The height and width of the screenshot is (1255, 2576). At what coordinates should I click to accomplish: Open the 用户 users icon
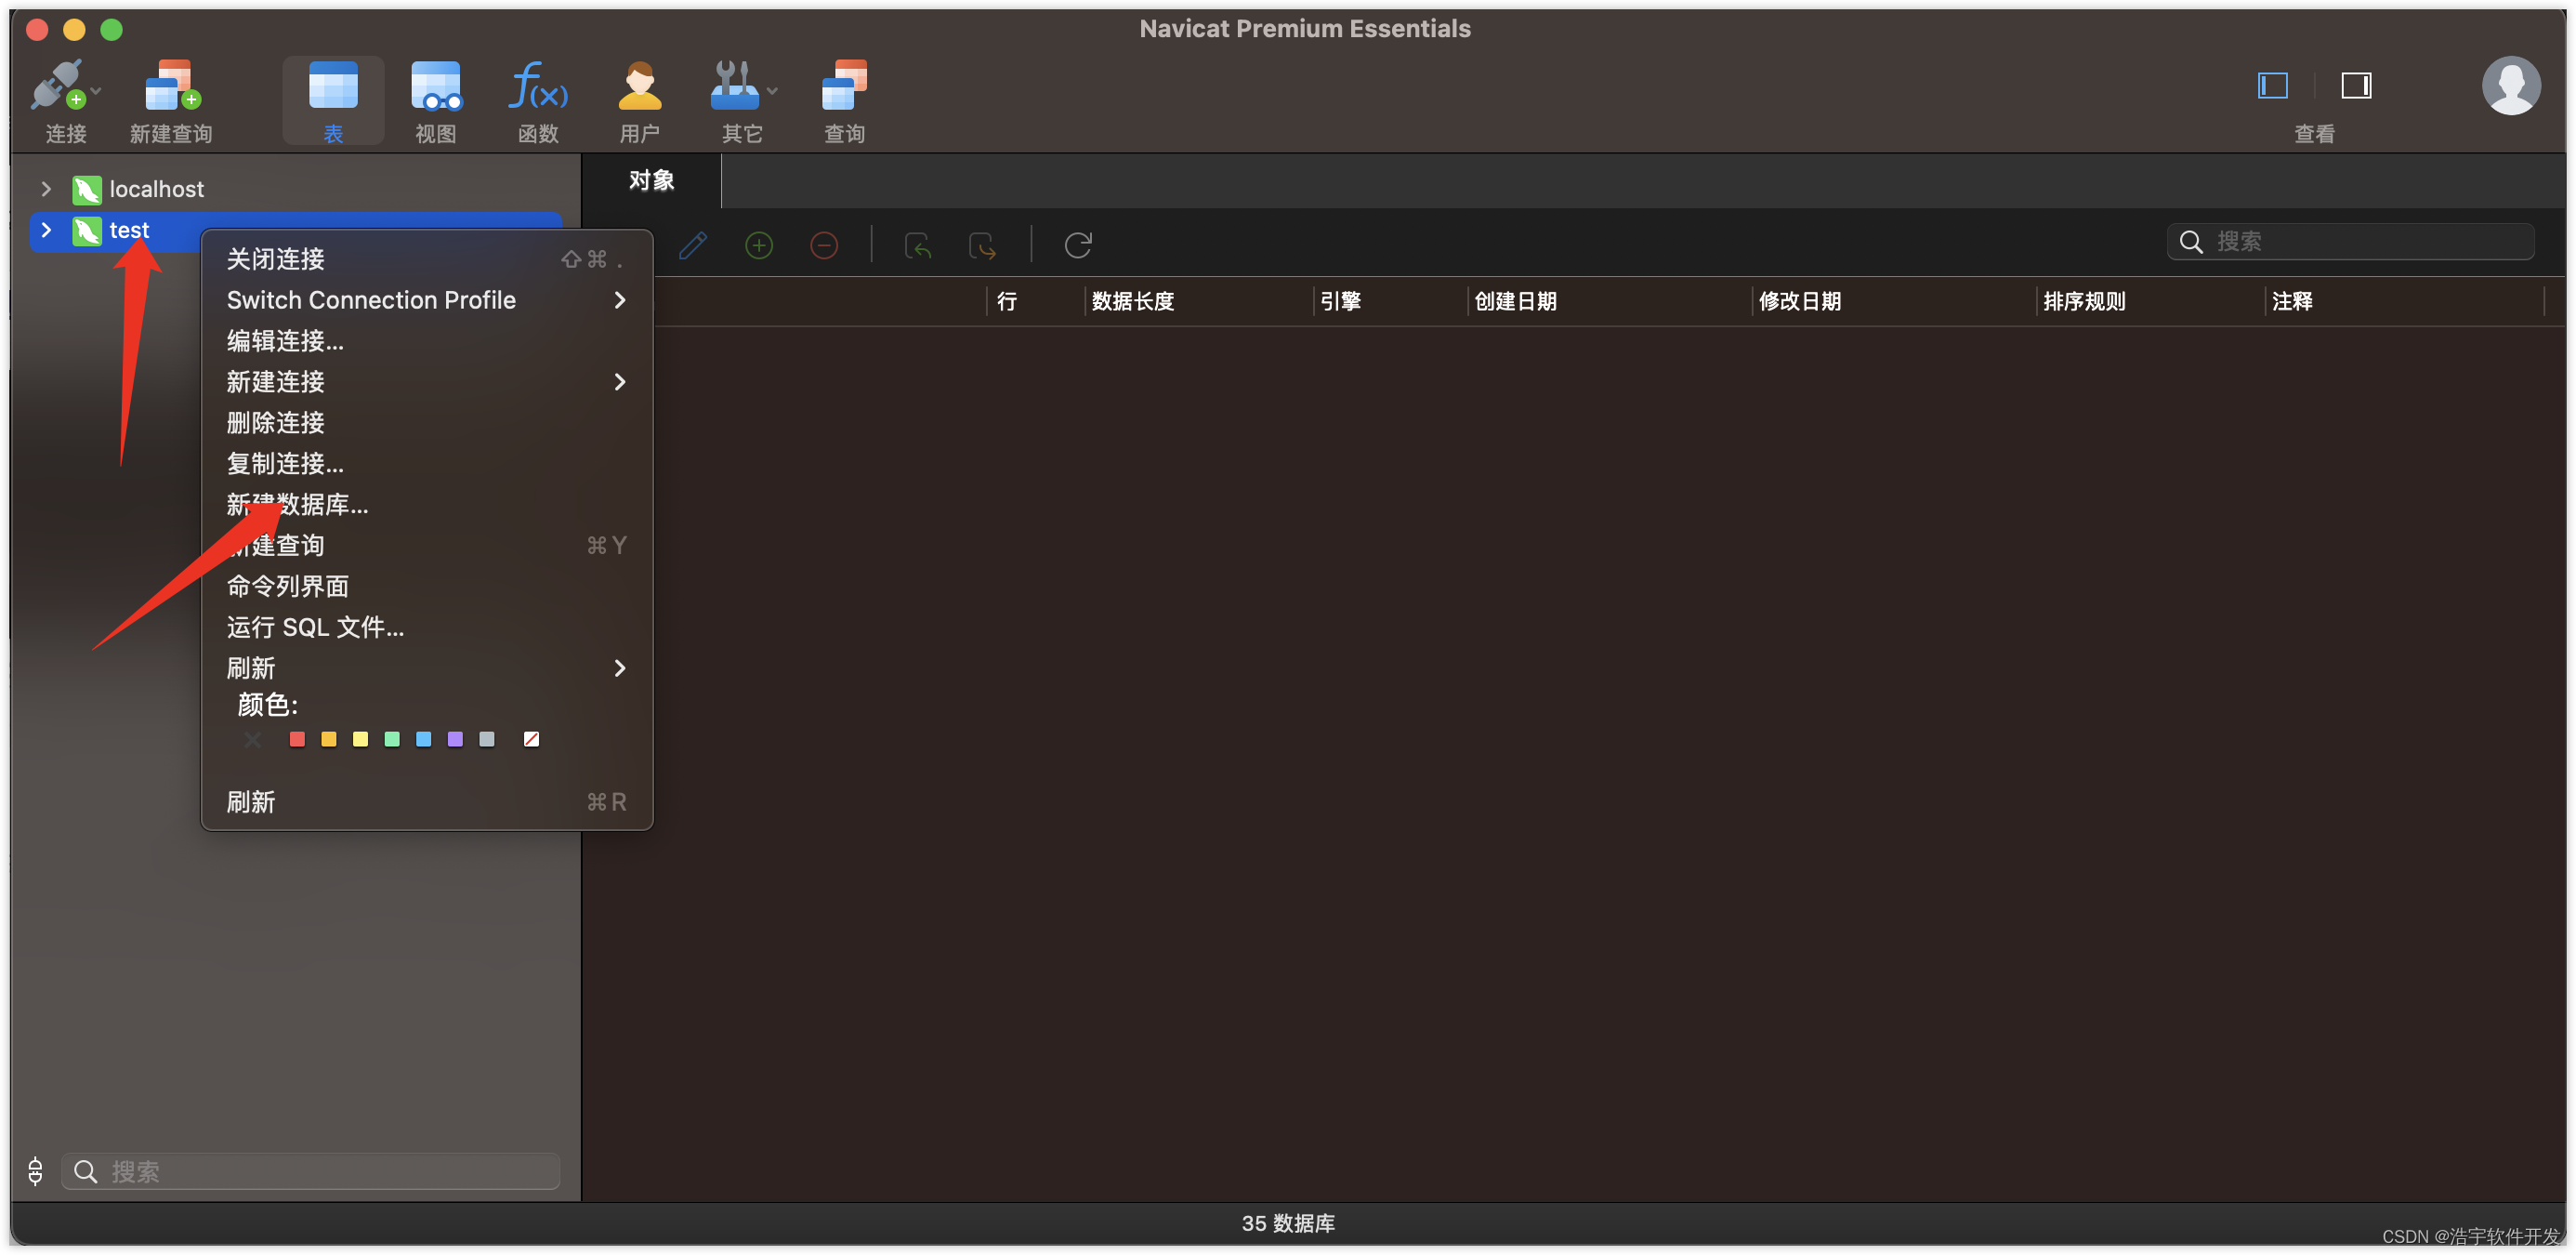click(x=640, y=87)
